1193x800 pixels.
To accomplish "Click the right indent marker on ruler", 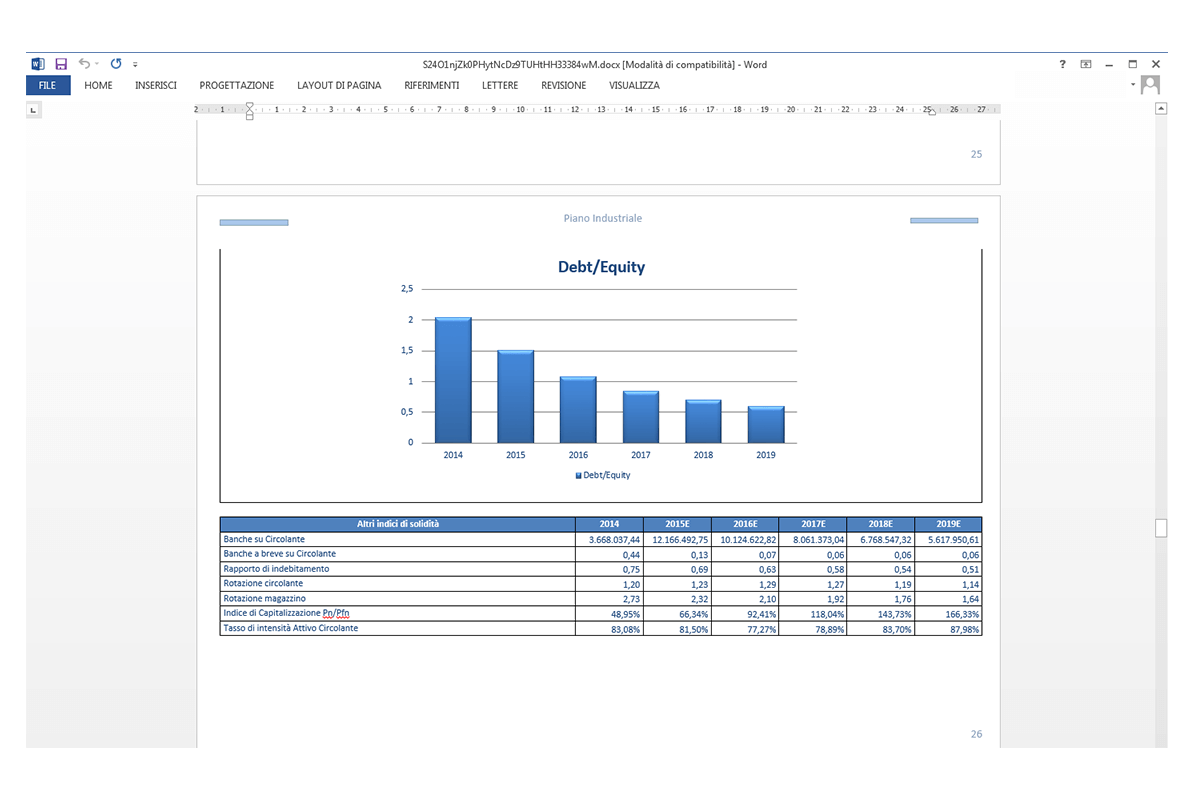I will 932,112.
